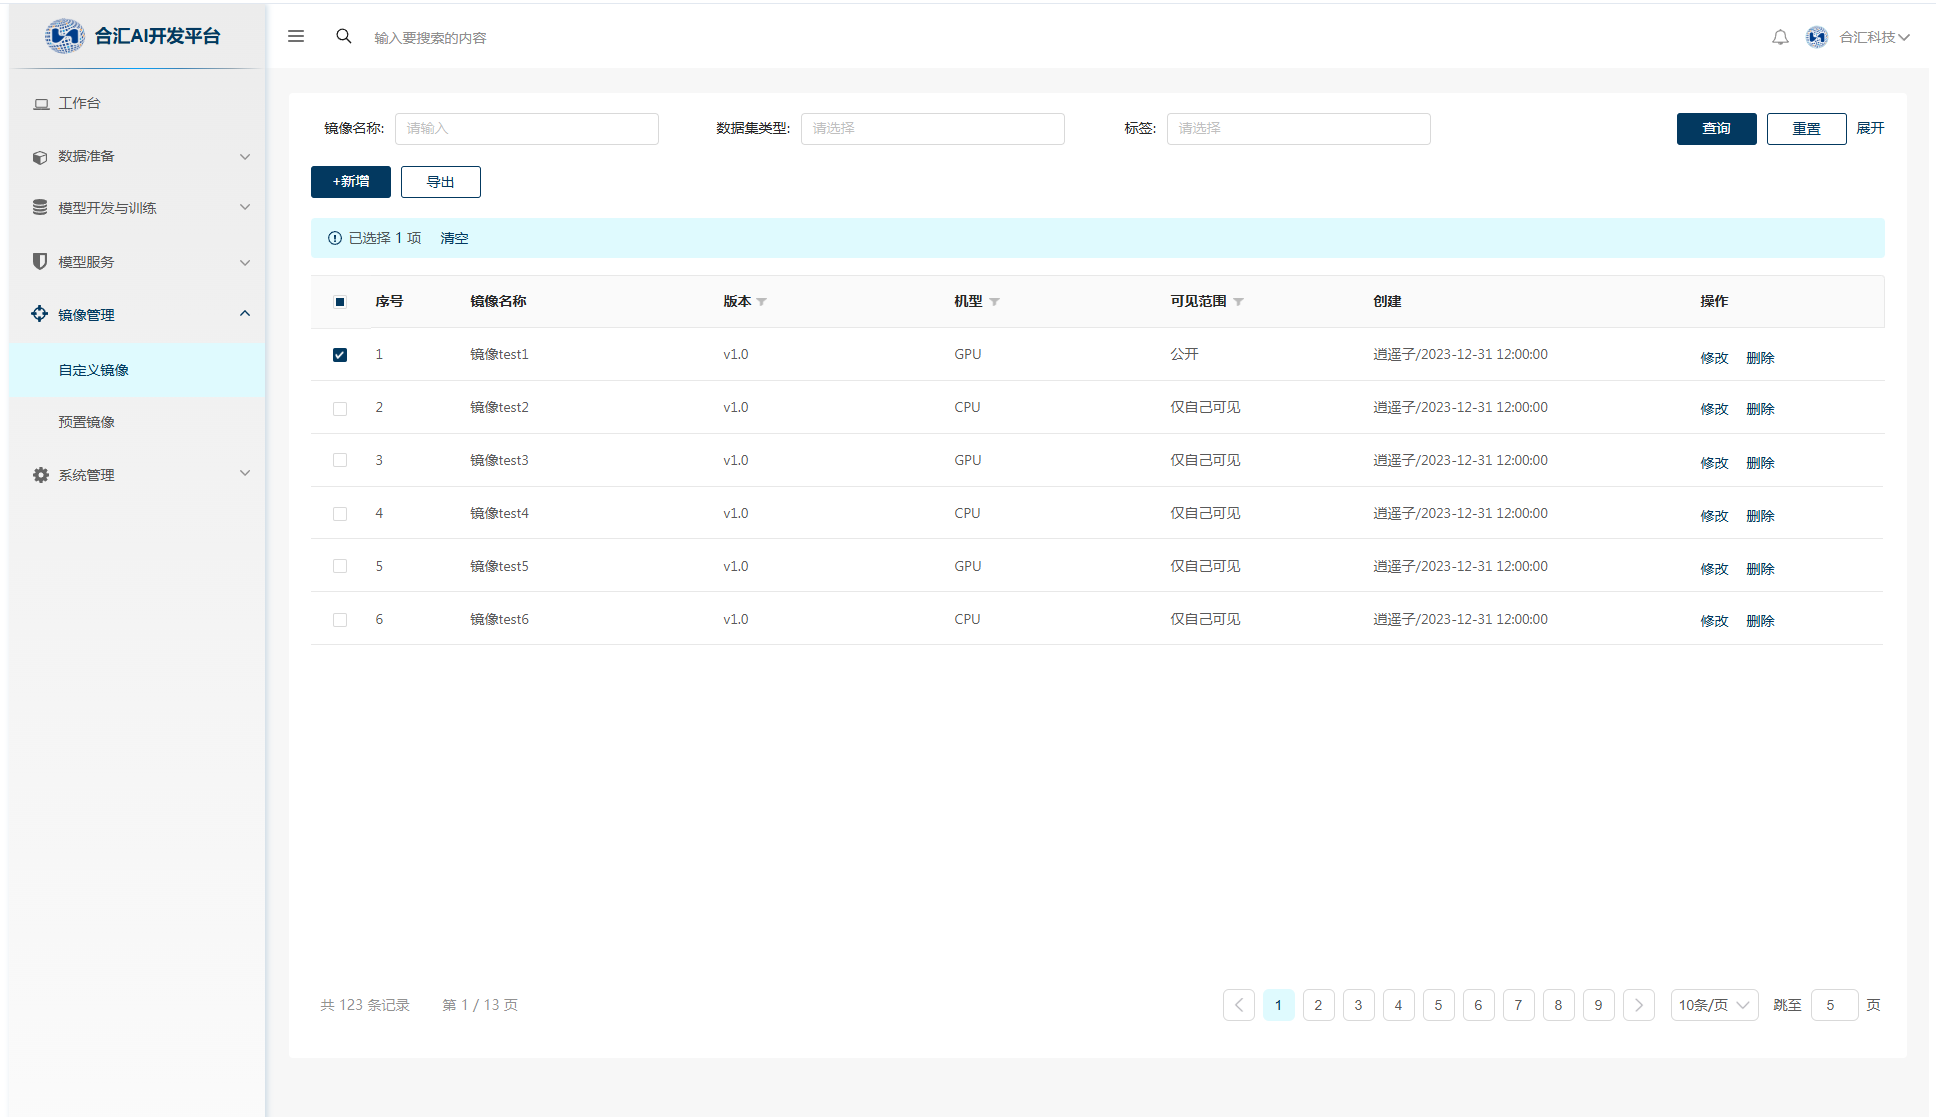Open the 10条/页 page size dropdown
1936x1117 pixels.
tap(1714, 1005)
